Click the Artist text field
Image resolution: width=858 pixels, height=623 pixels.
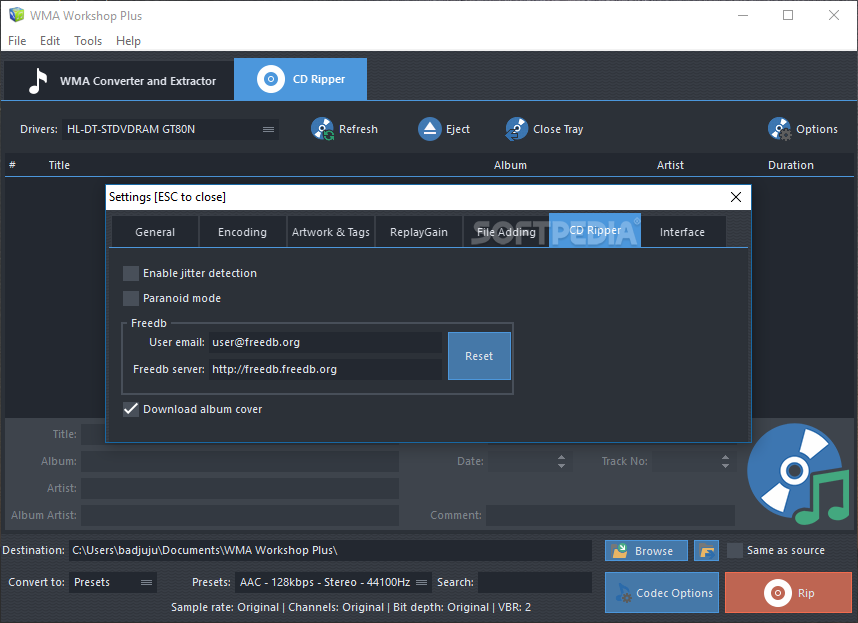pos(240,488)
